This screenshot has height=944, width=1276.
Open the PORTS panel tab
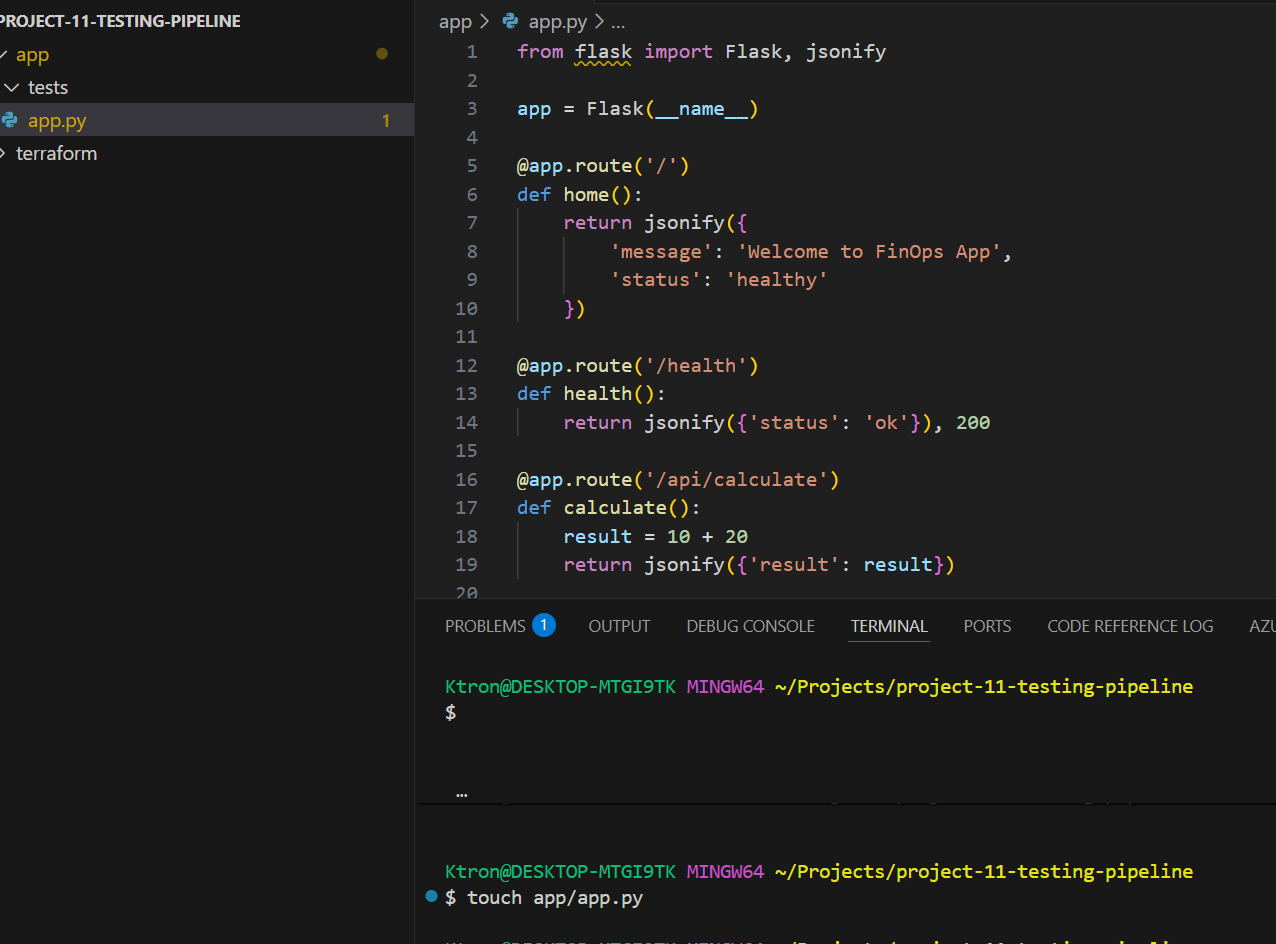[x=987, y=626]
